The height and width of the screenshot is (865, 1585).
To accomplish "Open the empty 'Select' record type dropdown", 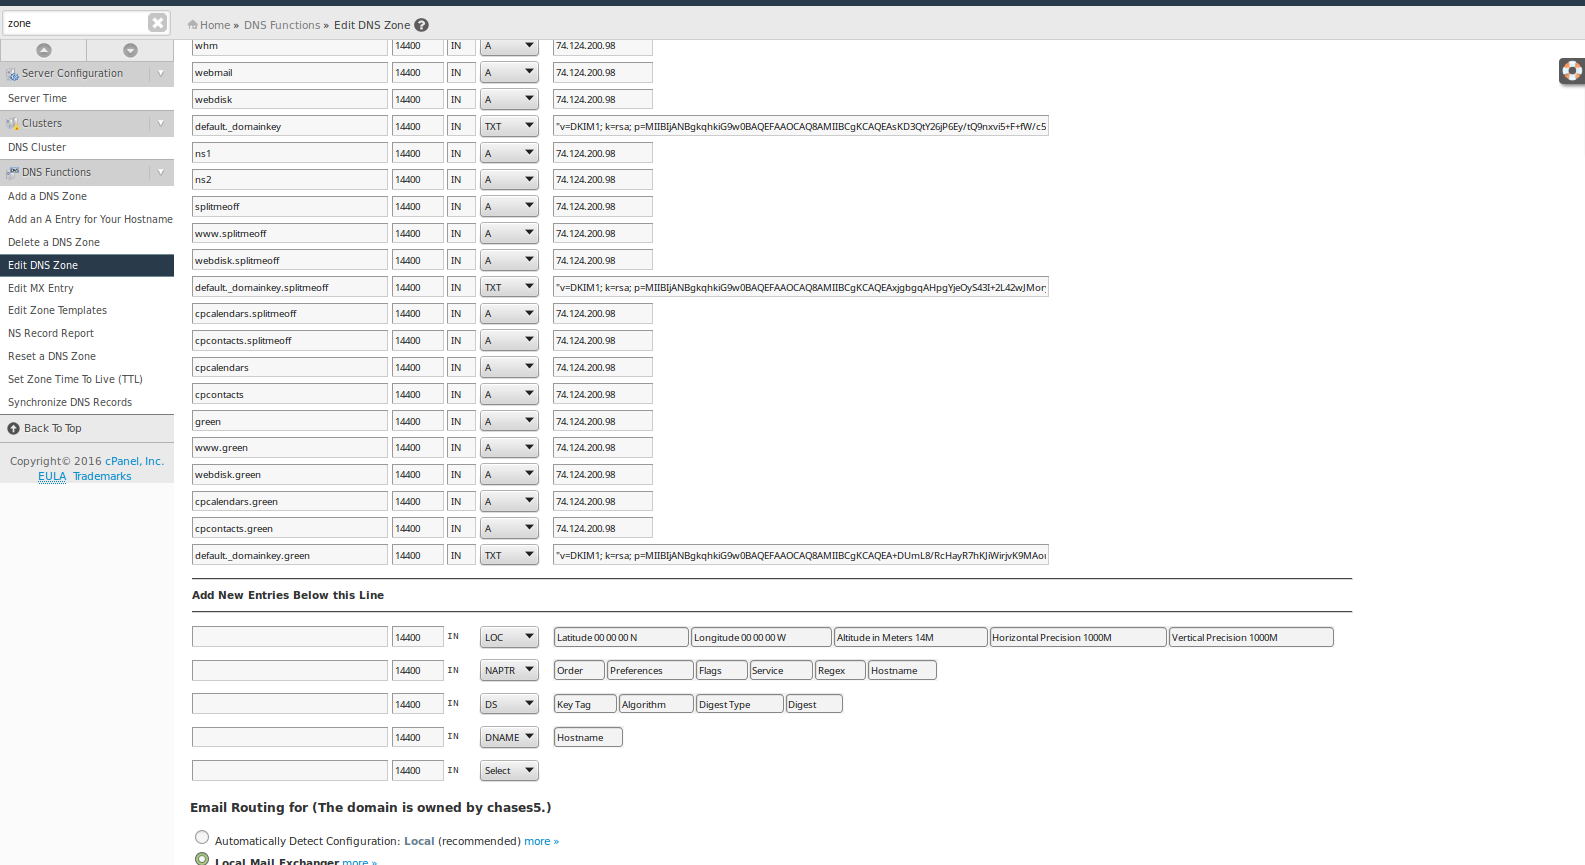I will 509,771.
